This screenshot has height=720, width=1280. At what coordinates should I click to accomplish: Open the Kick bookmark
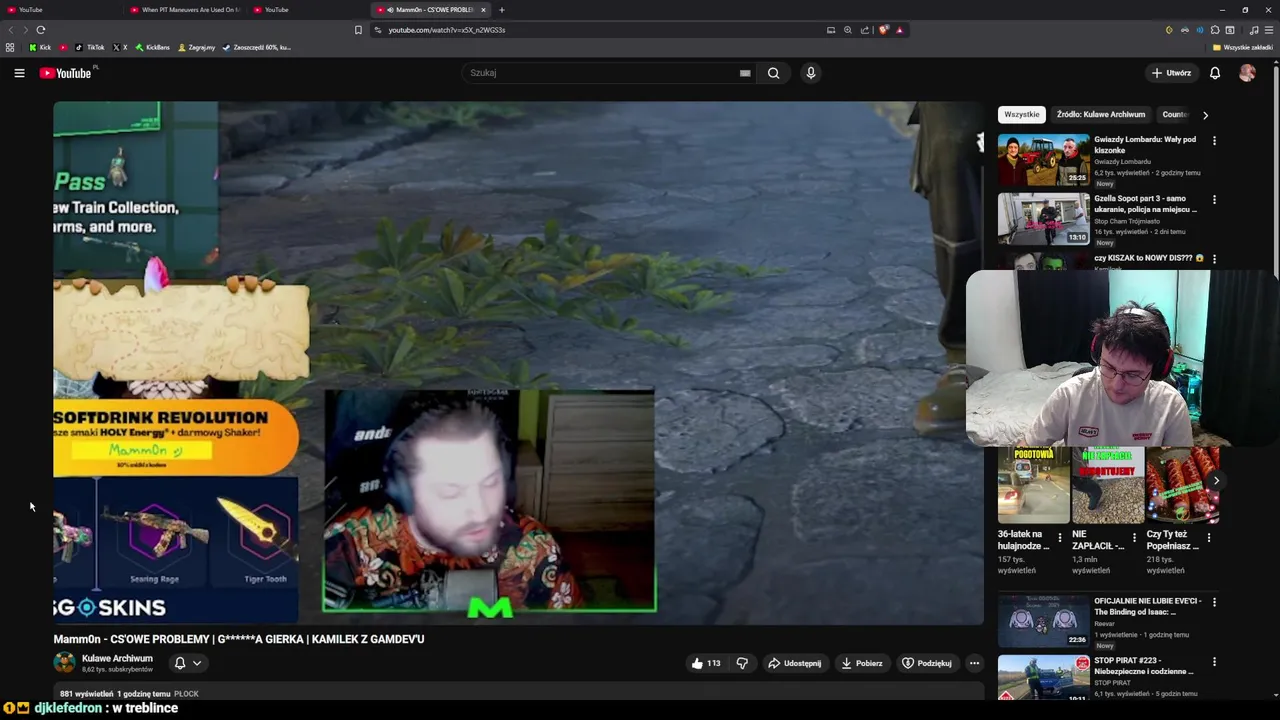pos(40,47)
